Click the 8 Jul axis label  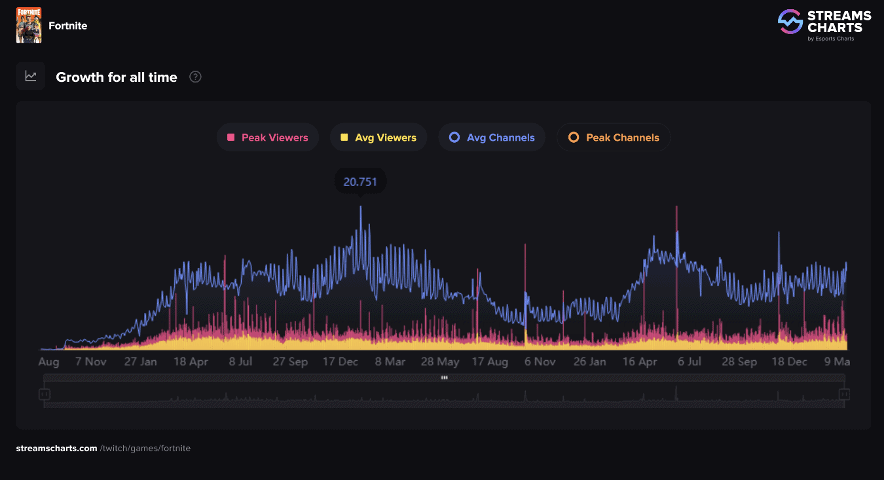pos(240,362)
